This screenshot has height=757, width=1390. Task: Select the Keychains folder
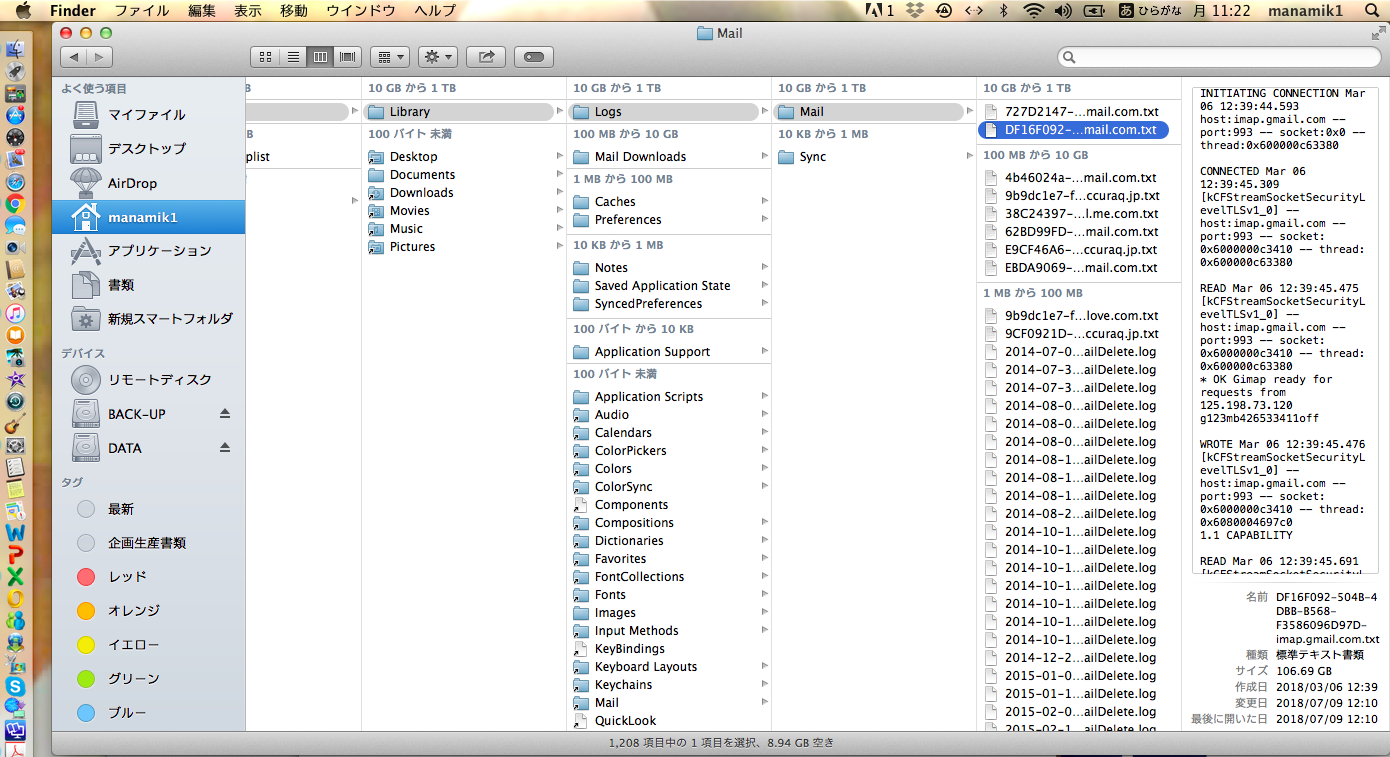(668, 685)
